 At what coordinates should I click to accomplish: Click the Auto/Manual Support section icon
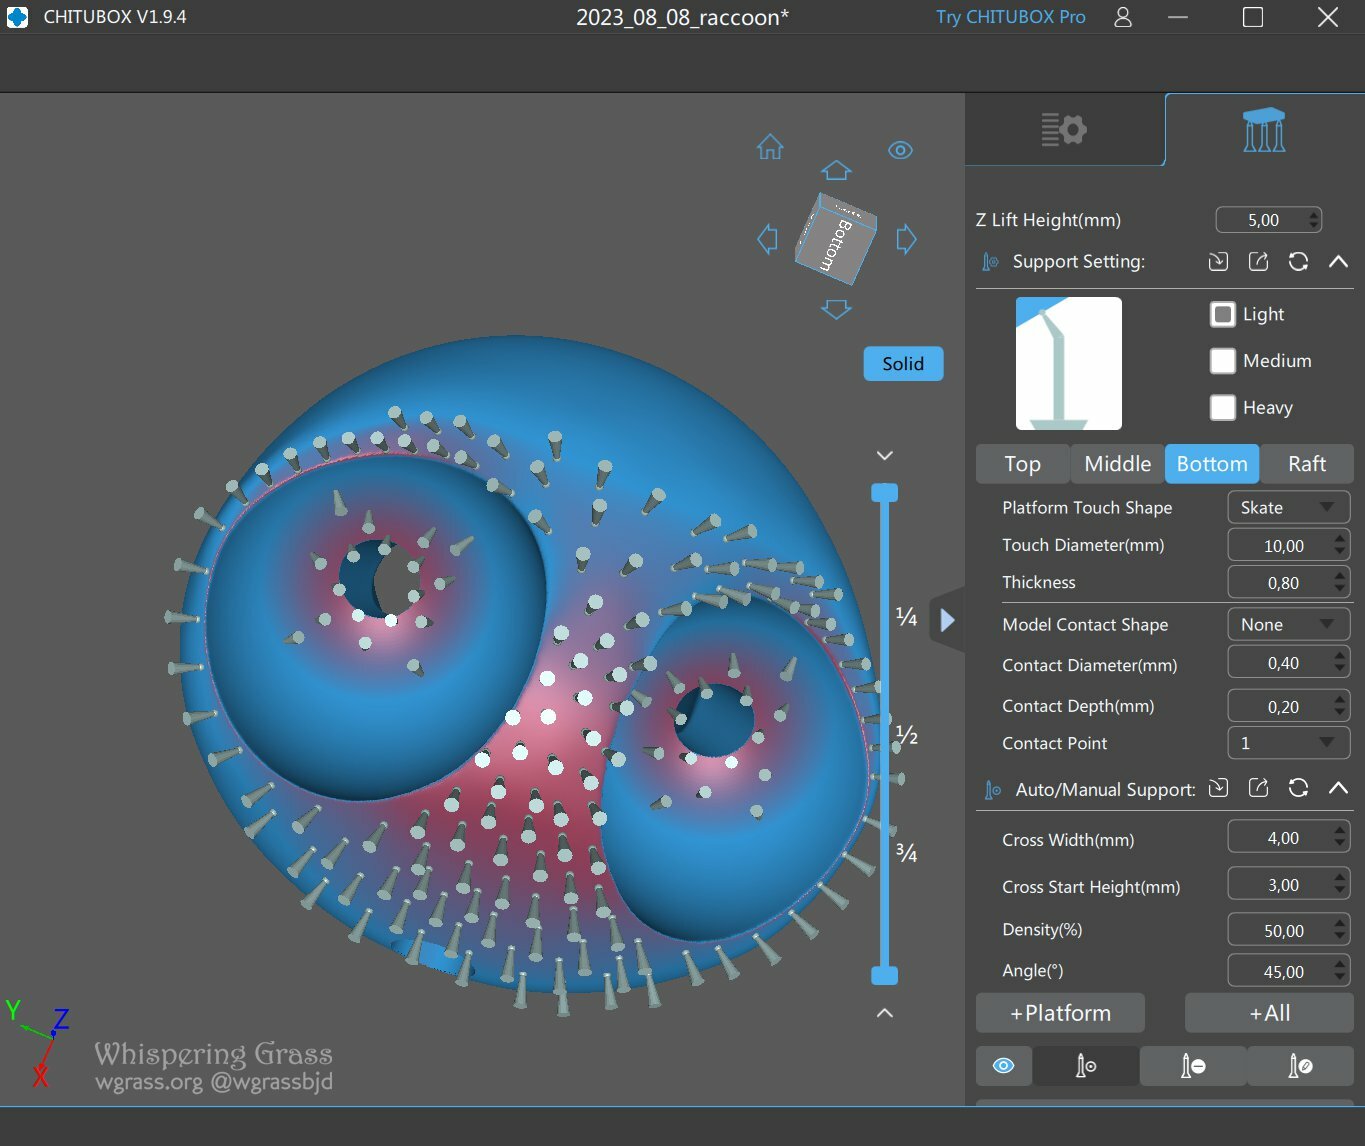click(992, 790)
